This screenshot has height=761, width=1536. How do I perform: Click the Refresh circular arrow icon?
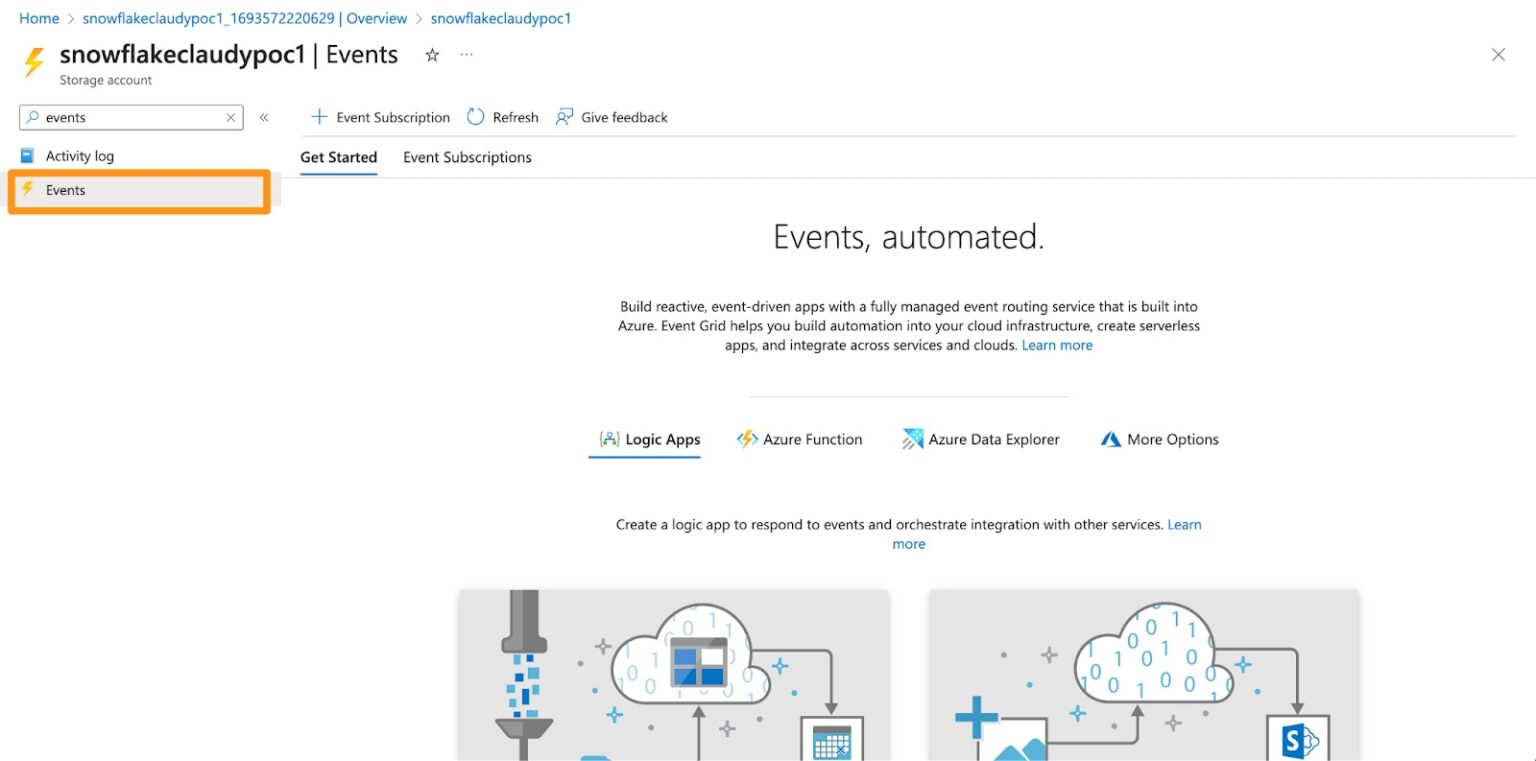(476, 117)
